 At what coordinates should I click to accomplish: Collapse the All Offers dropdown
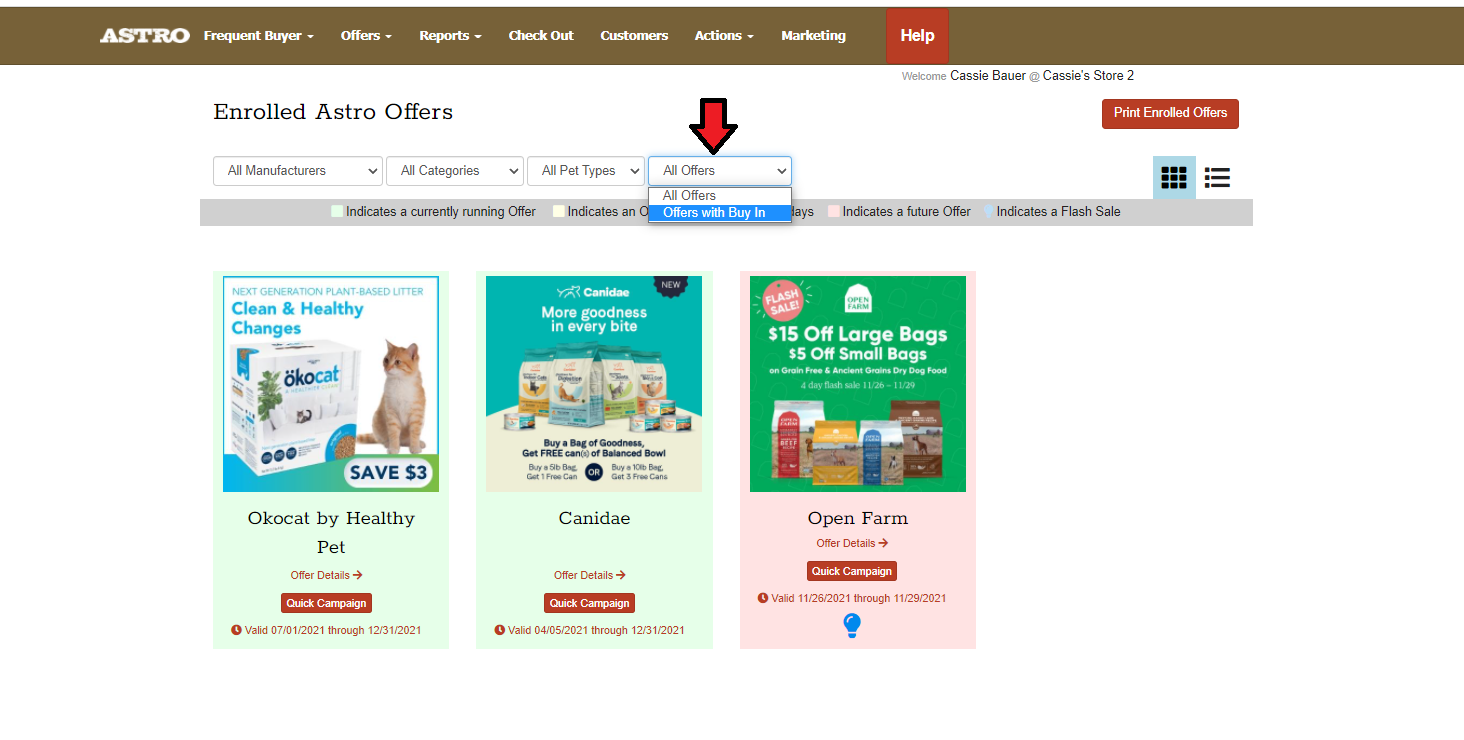tap(720, 171)
